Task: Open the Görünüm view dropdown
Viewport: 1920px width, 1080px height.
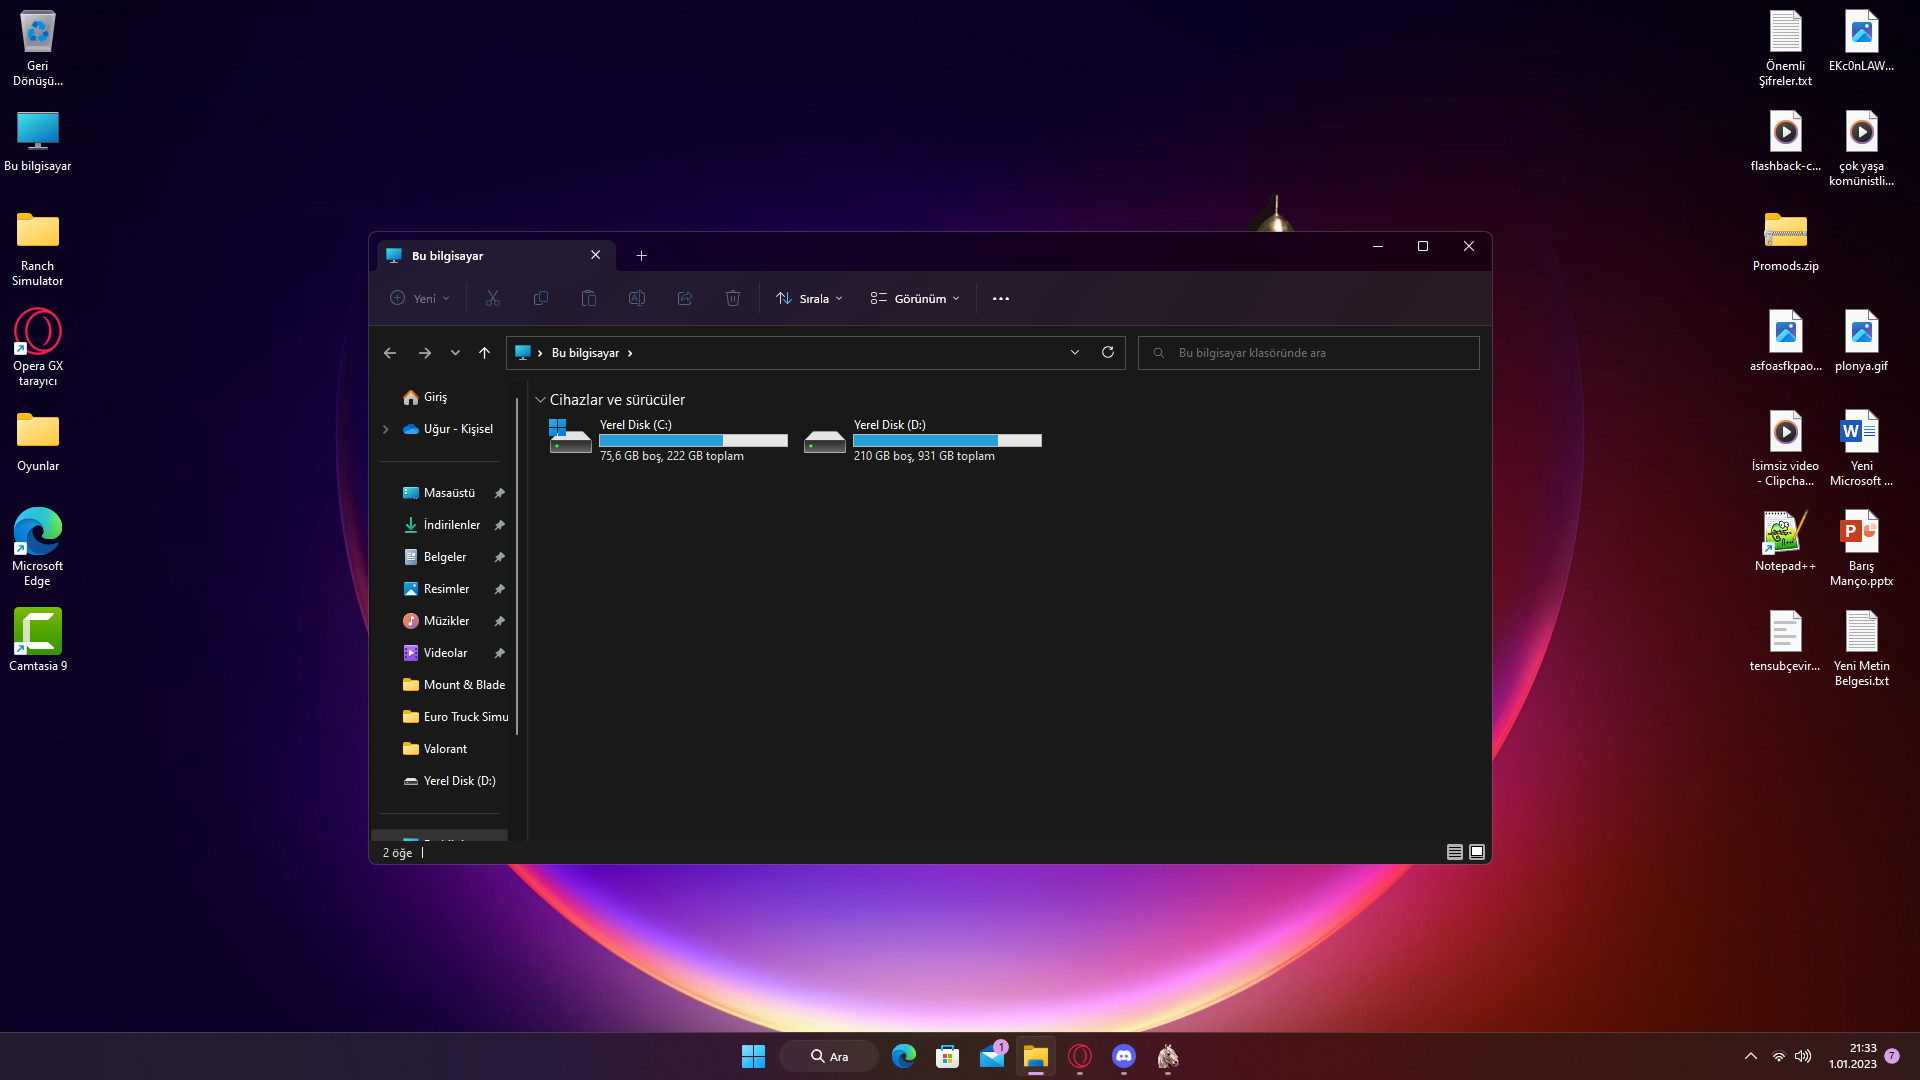Action: coord(914,298)
